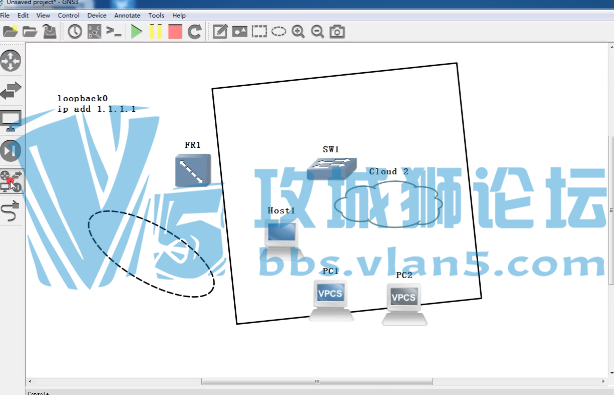Image resolution: width=614 pixels, height=395 pixels.
Task: Click the vertical scrollbar thumb
Action: (611, 209)
